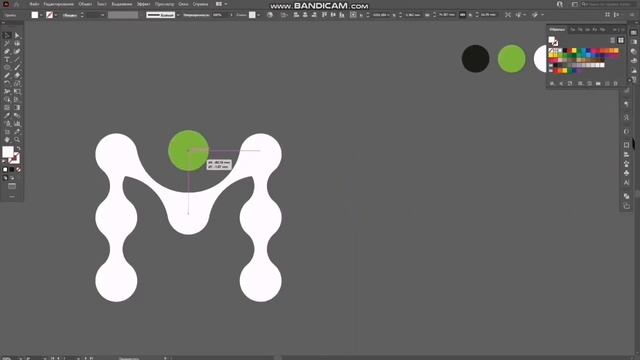Pick None swatch in Swatches panel

[x=551, y=51]
